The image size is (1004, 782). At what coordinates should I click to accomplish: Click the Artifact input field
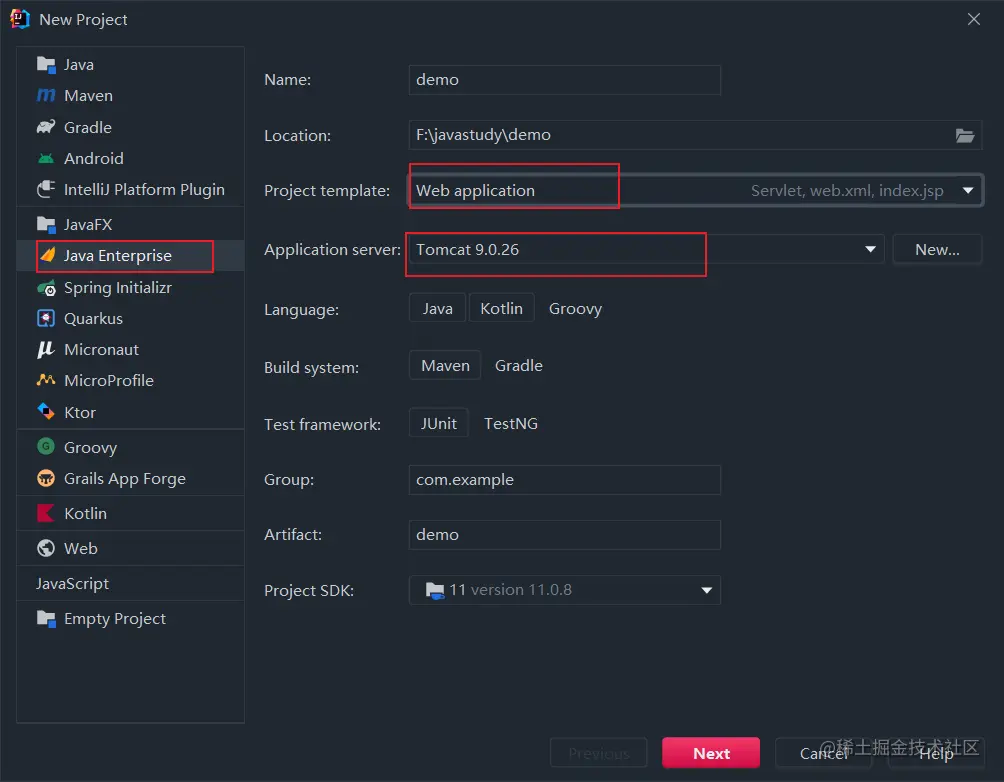(x=565, y=535)
